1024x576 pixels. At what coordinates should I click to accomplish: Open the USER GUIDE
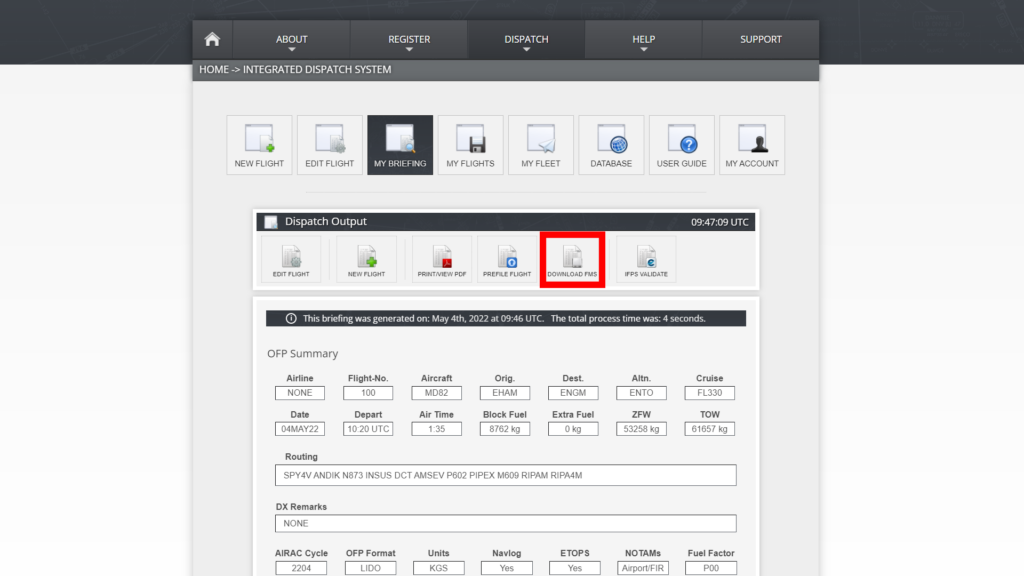pyautogui.click(x=681, y=144)
